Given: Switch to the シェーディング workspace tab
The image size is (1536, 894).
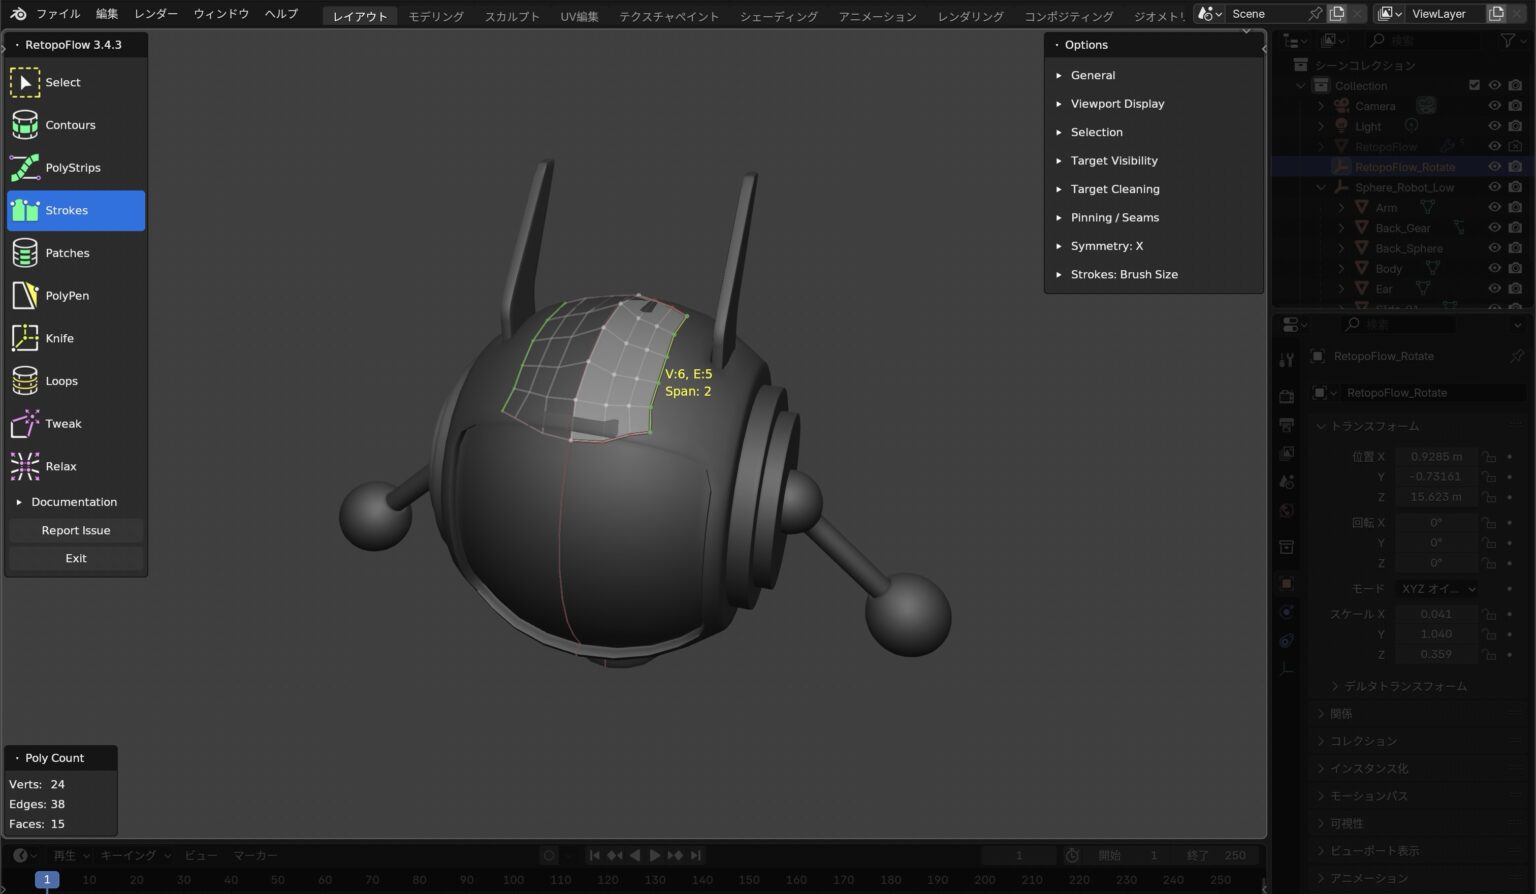Looking at the screenshot, I should [778, 16].
